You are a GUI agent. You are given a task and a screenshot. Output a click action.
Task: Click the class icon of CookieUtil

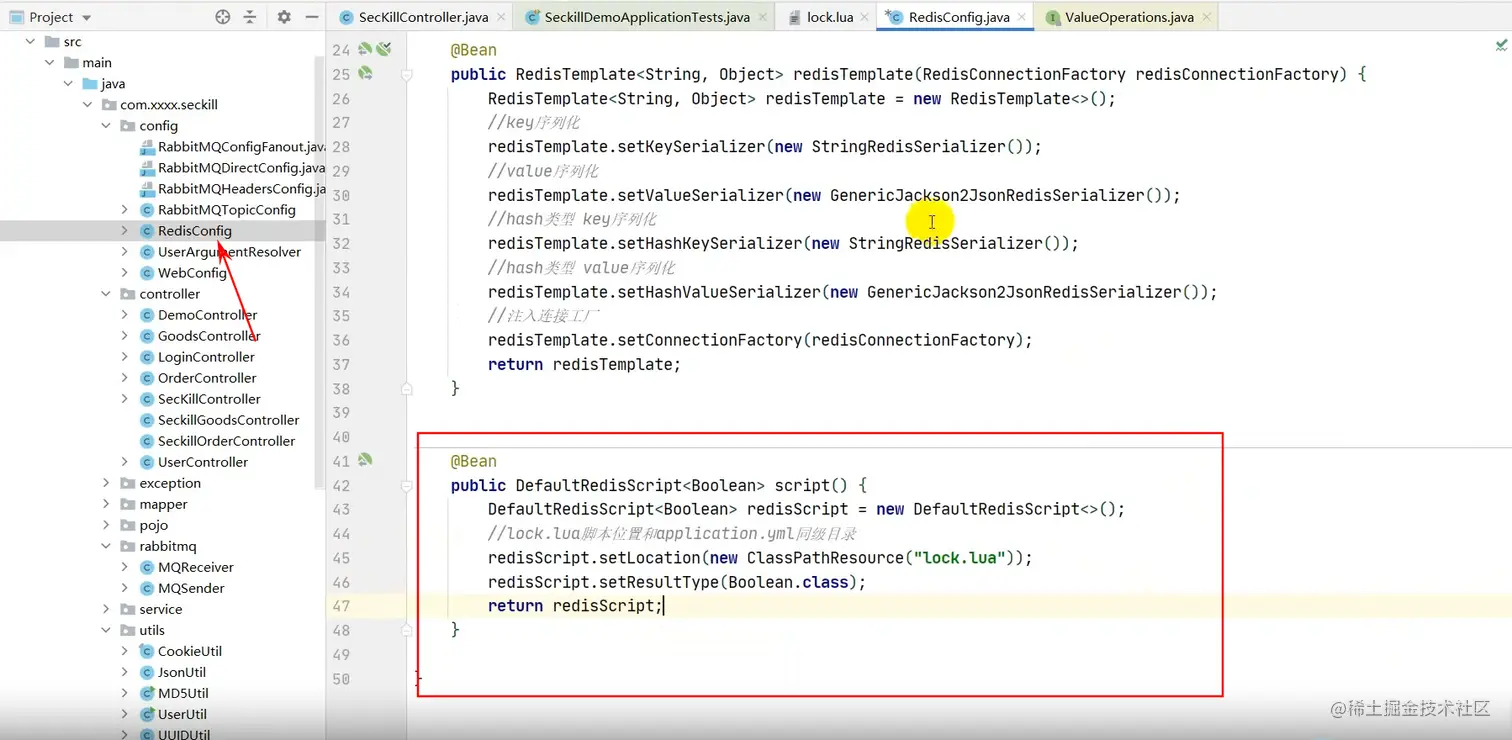147,651
